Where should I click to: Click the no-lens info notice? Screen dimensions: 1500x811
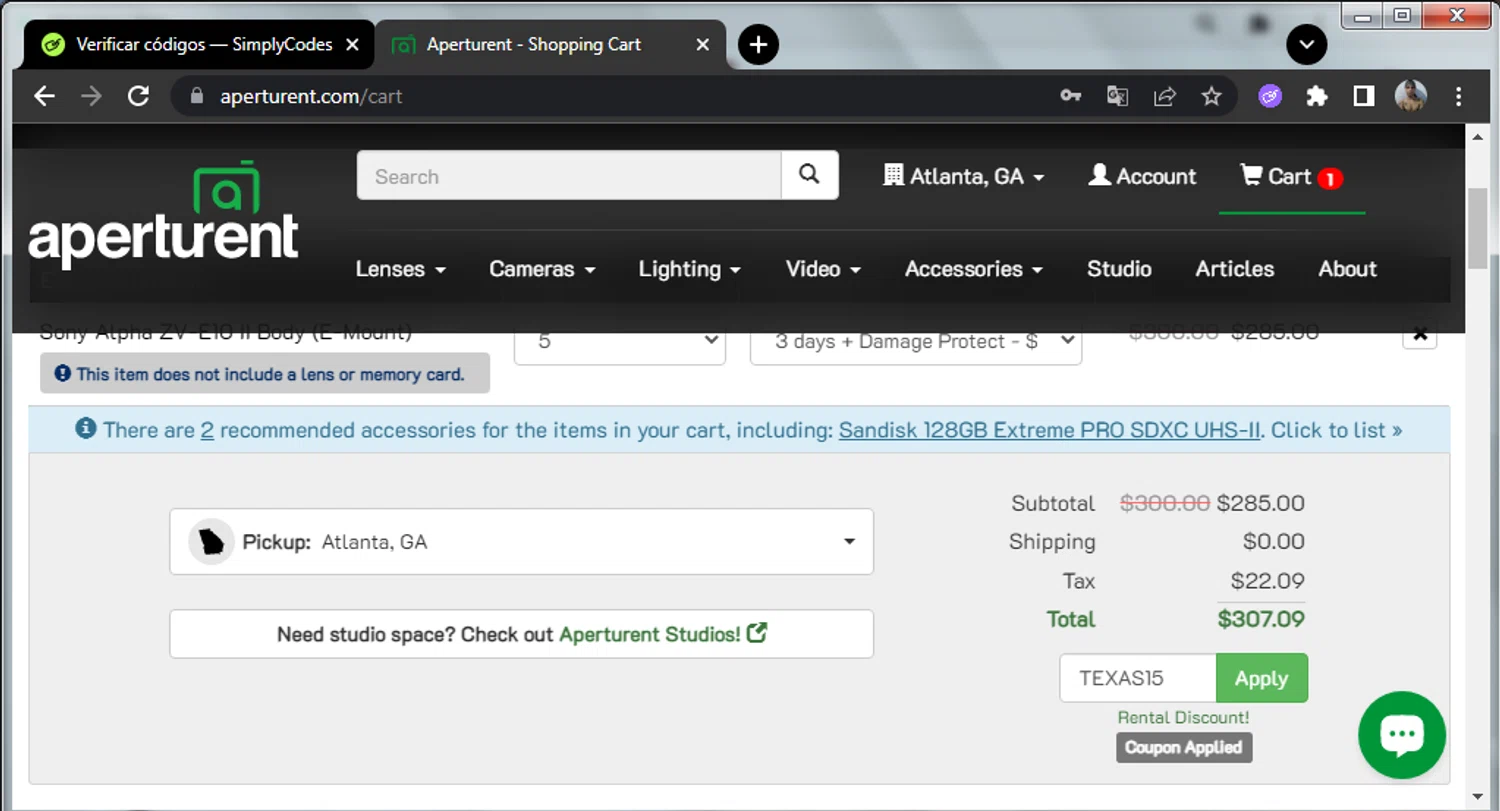click(265, 373)
